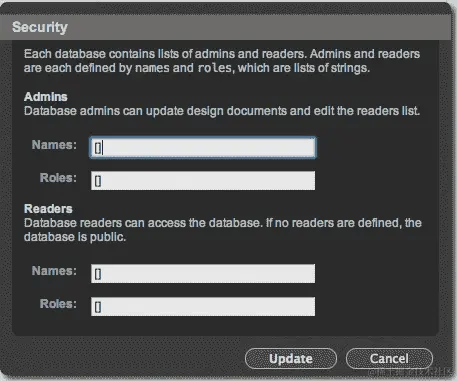Click the 'database is public.' text line

tap(75, 237)
